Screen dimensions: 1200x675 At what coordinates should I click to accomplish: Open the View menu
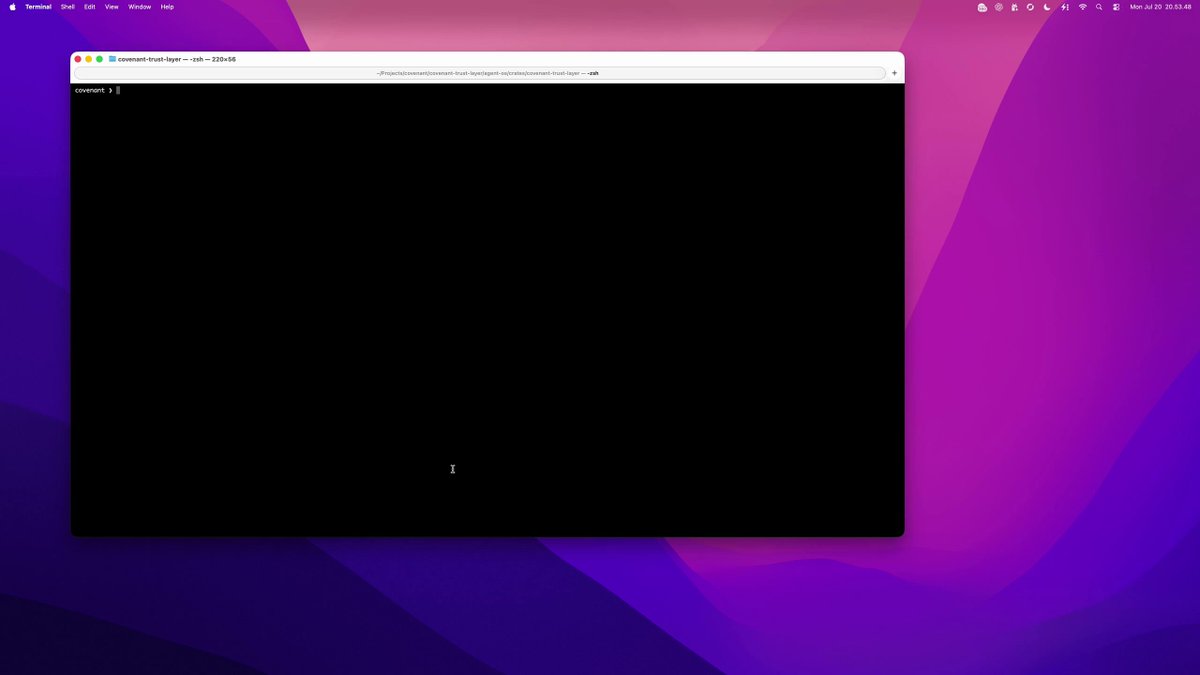click(x=112, y=7)
